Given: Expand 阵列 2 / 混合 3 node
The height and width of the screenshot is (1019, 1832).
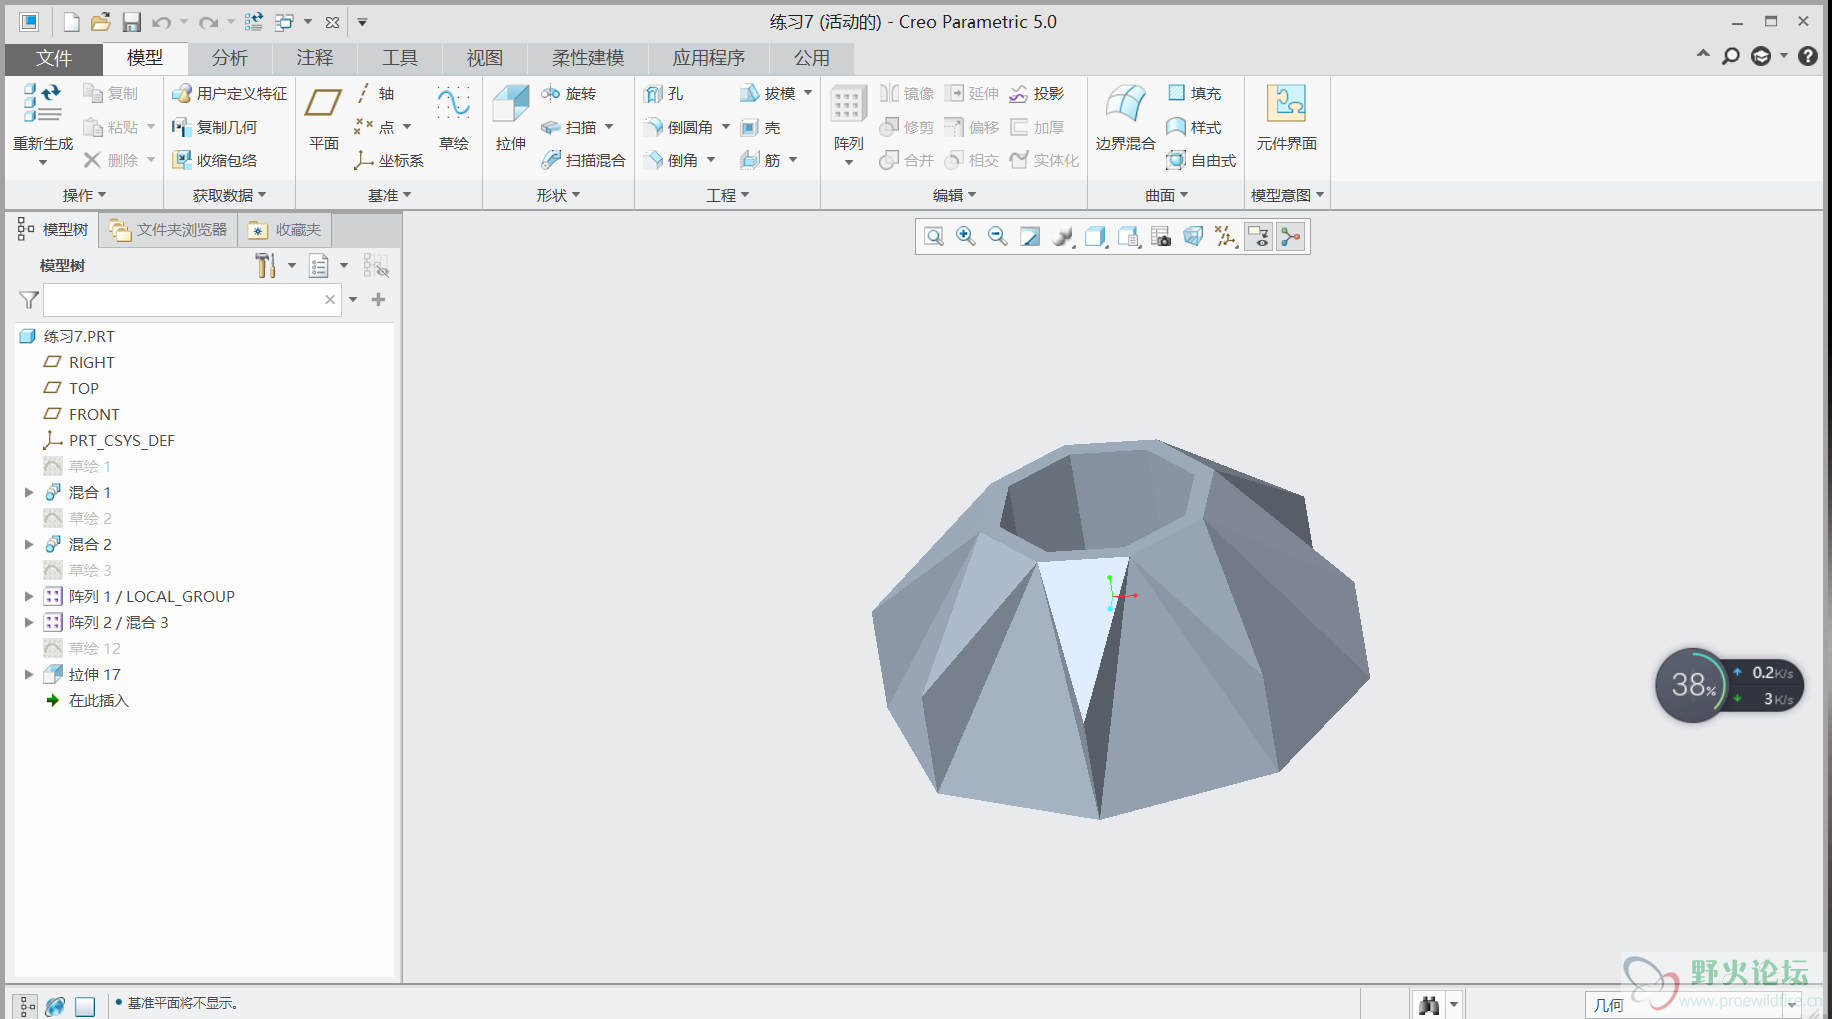Looking at the screenshot, I should pyautogui.click(x=29, y=622).
